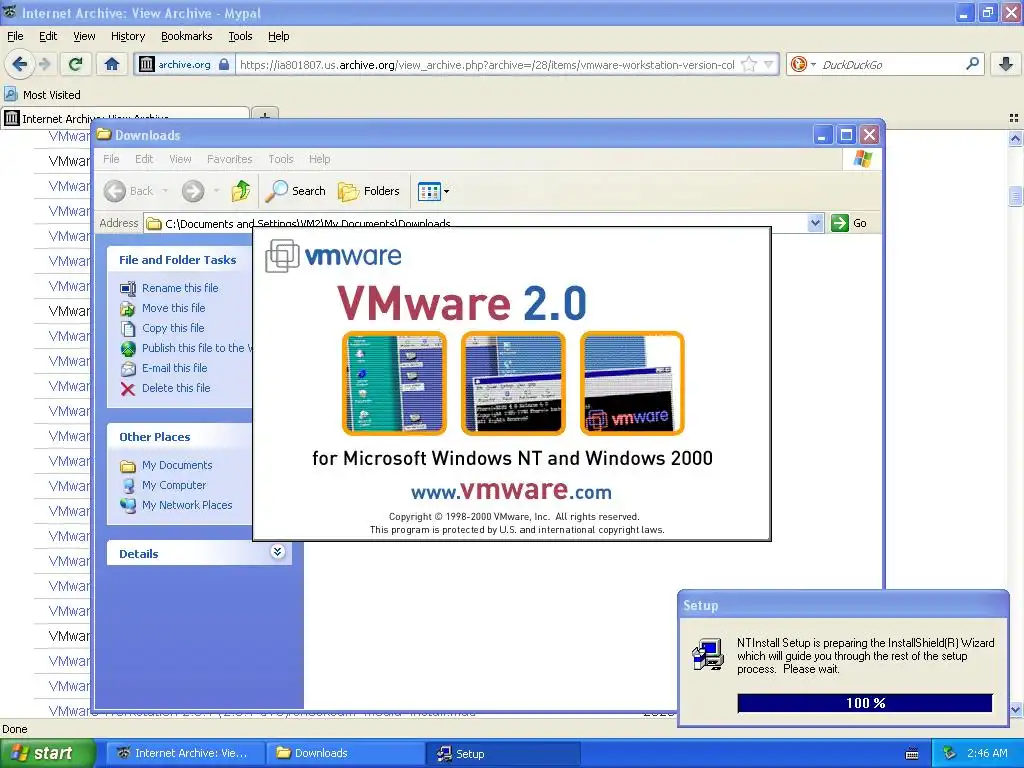The image size is (1024, 768).
Task: Switch to Setup taskbar button
Action: (504, 753)
